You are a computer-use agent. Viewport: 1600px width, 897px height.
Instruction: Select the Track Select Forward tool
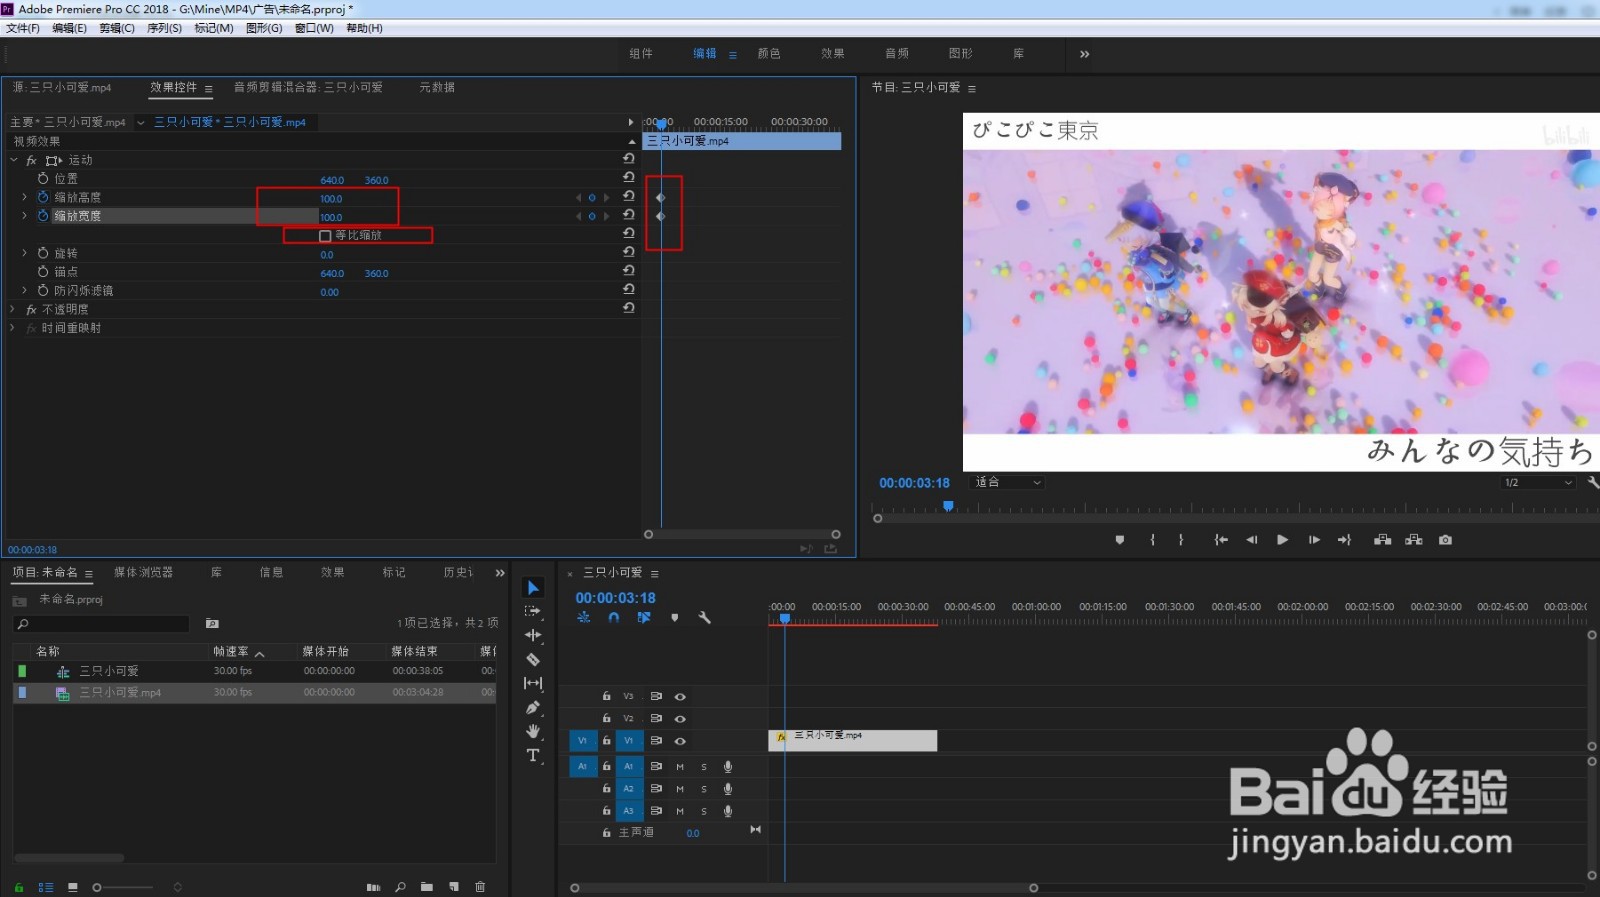533,611
